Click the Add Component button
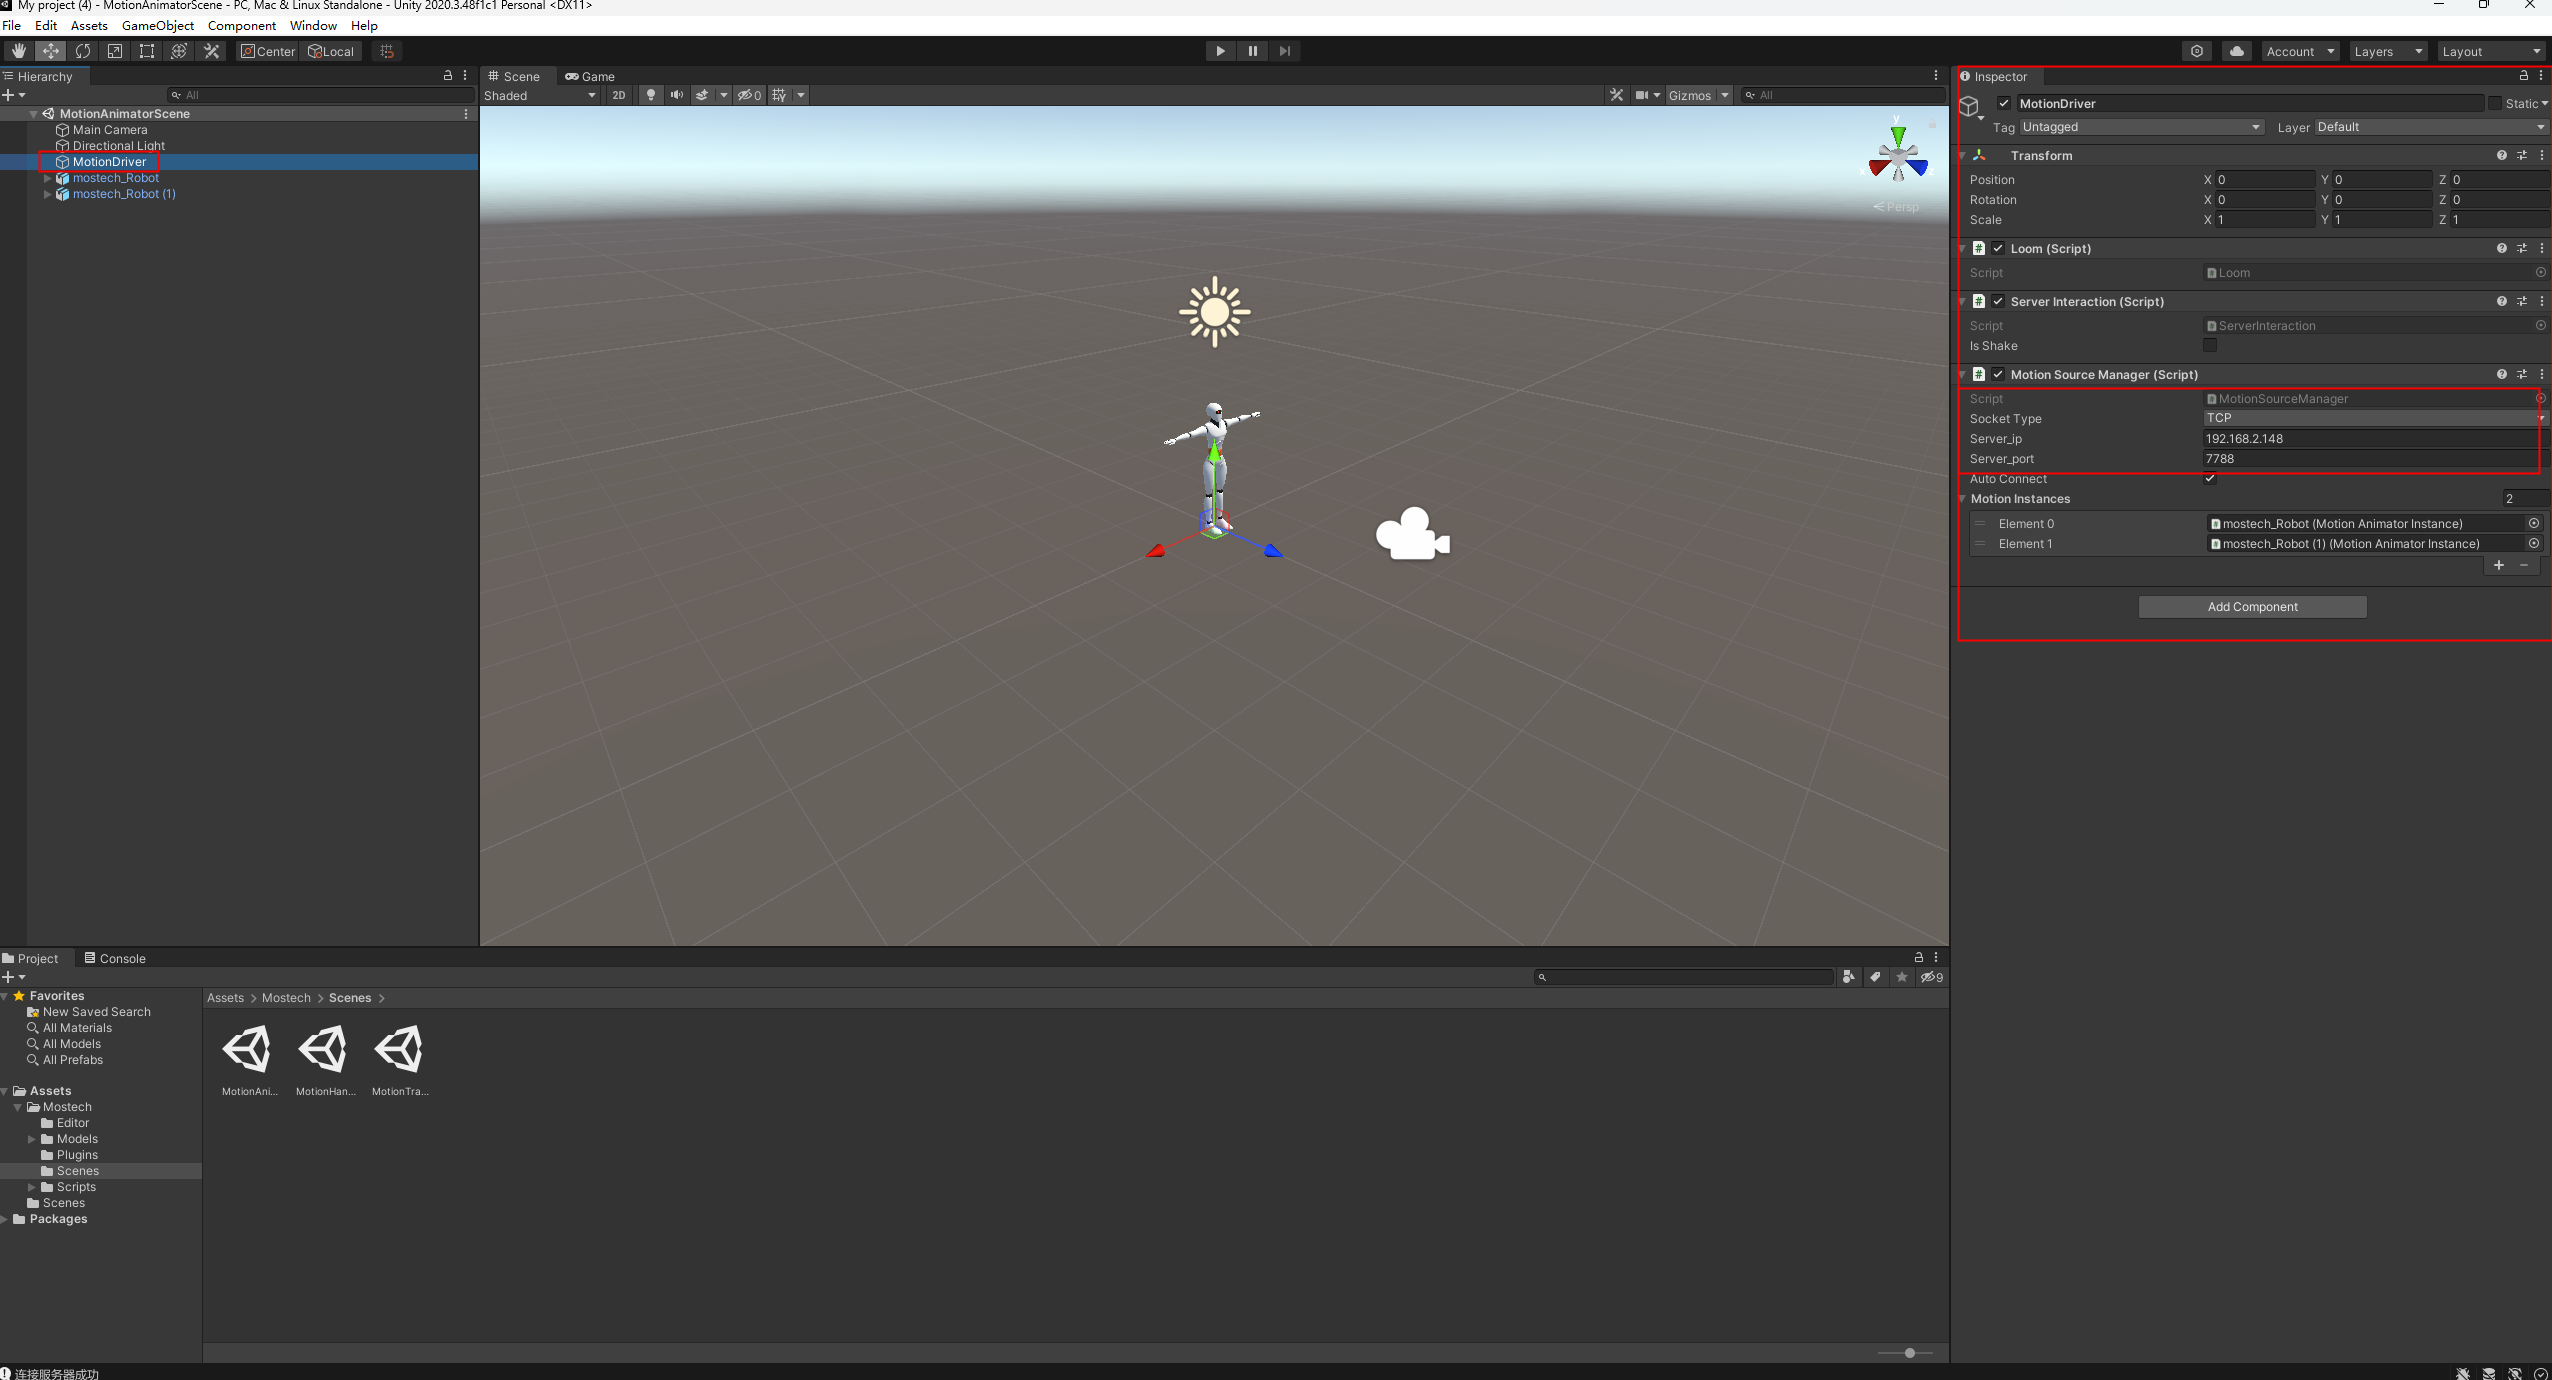This screenshot has height=1380, width=2552. coord(2252,607)
